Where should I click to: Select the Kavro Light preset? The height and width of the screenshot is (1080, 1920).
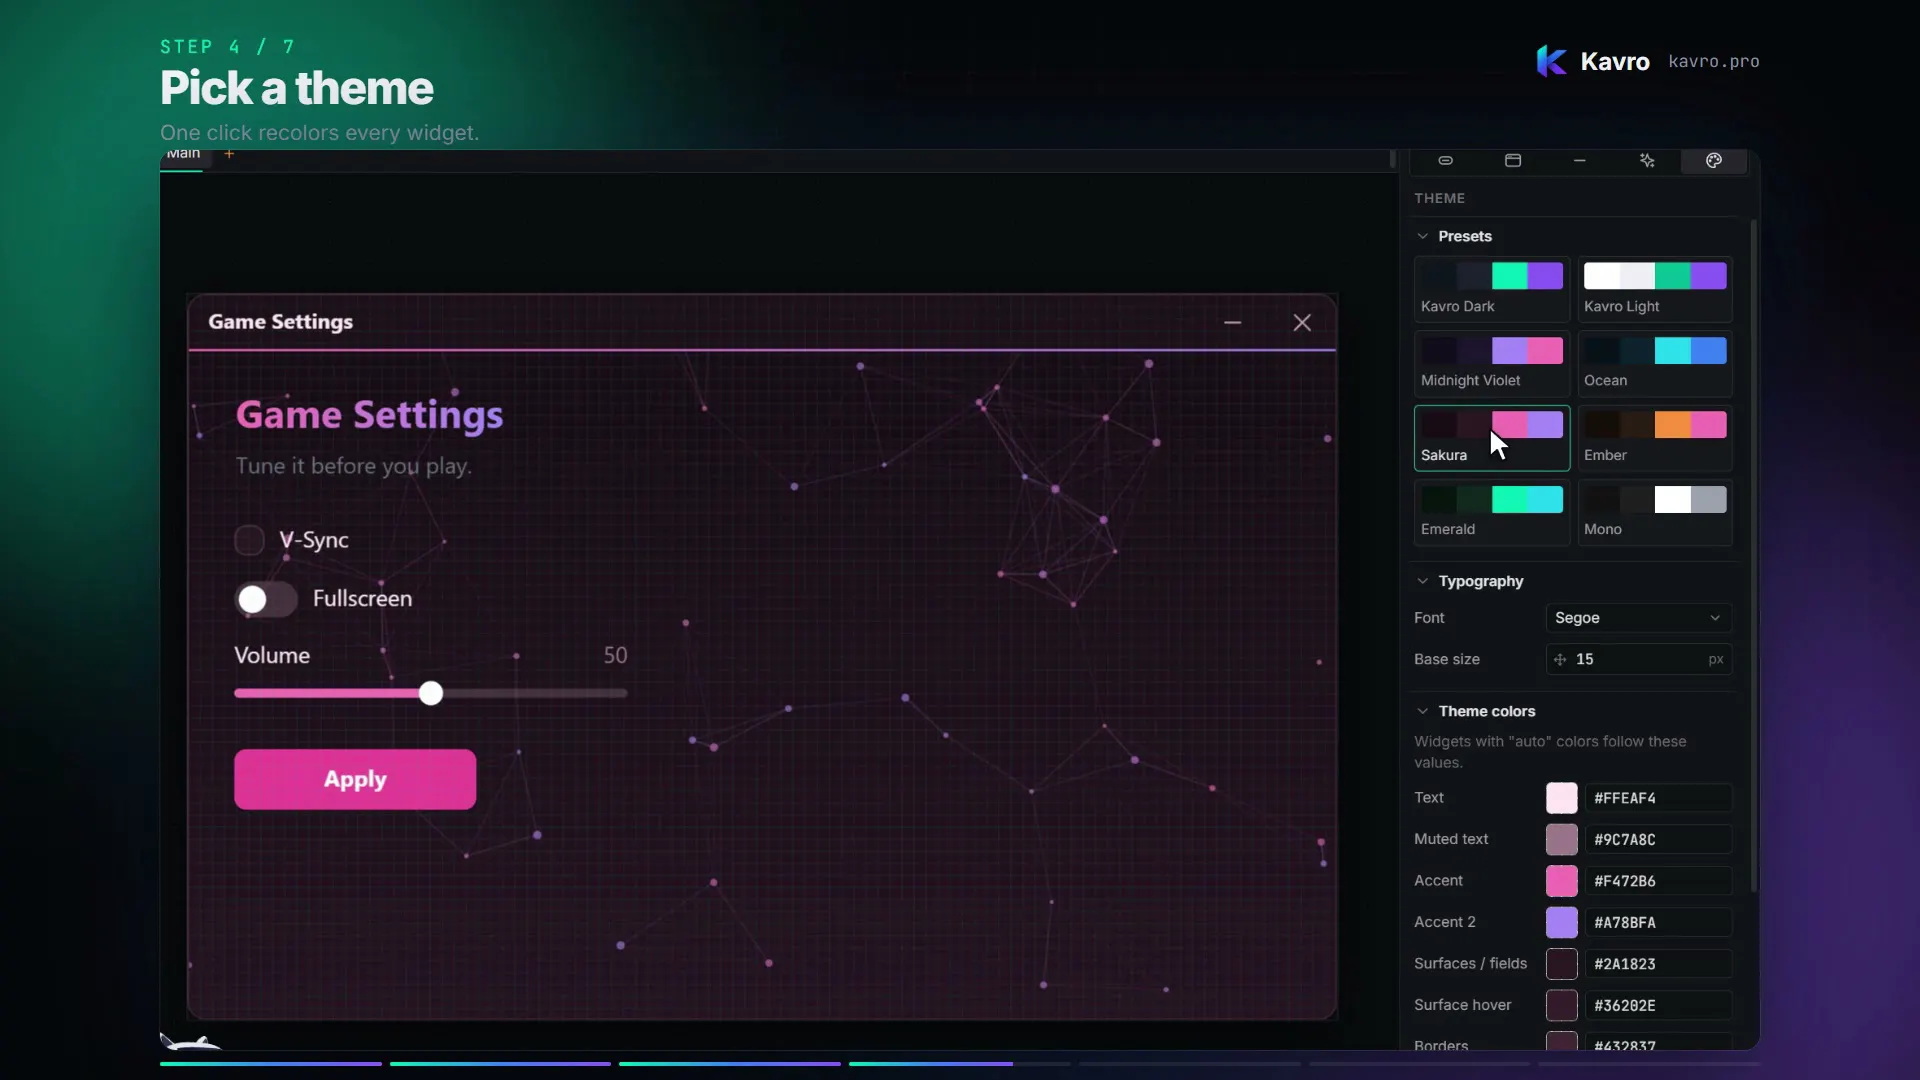tap(1655, 289)
